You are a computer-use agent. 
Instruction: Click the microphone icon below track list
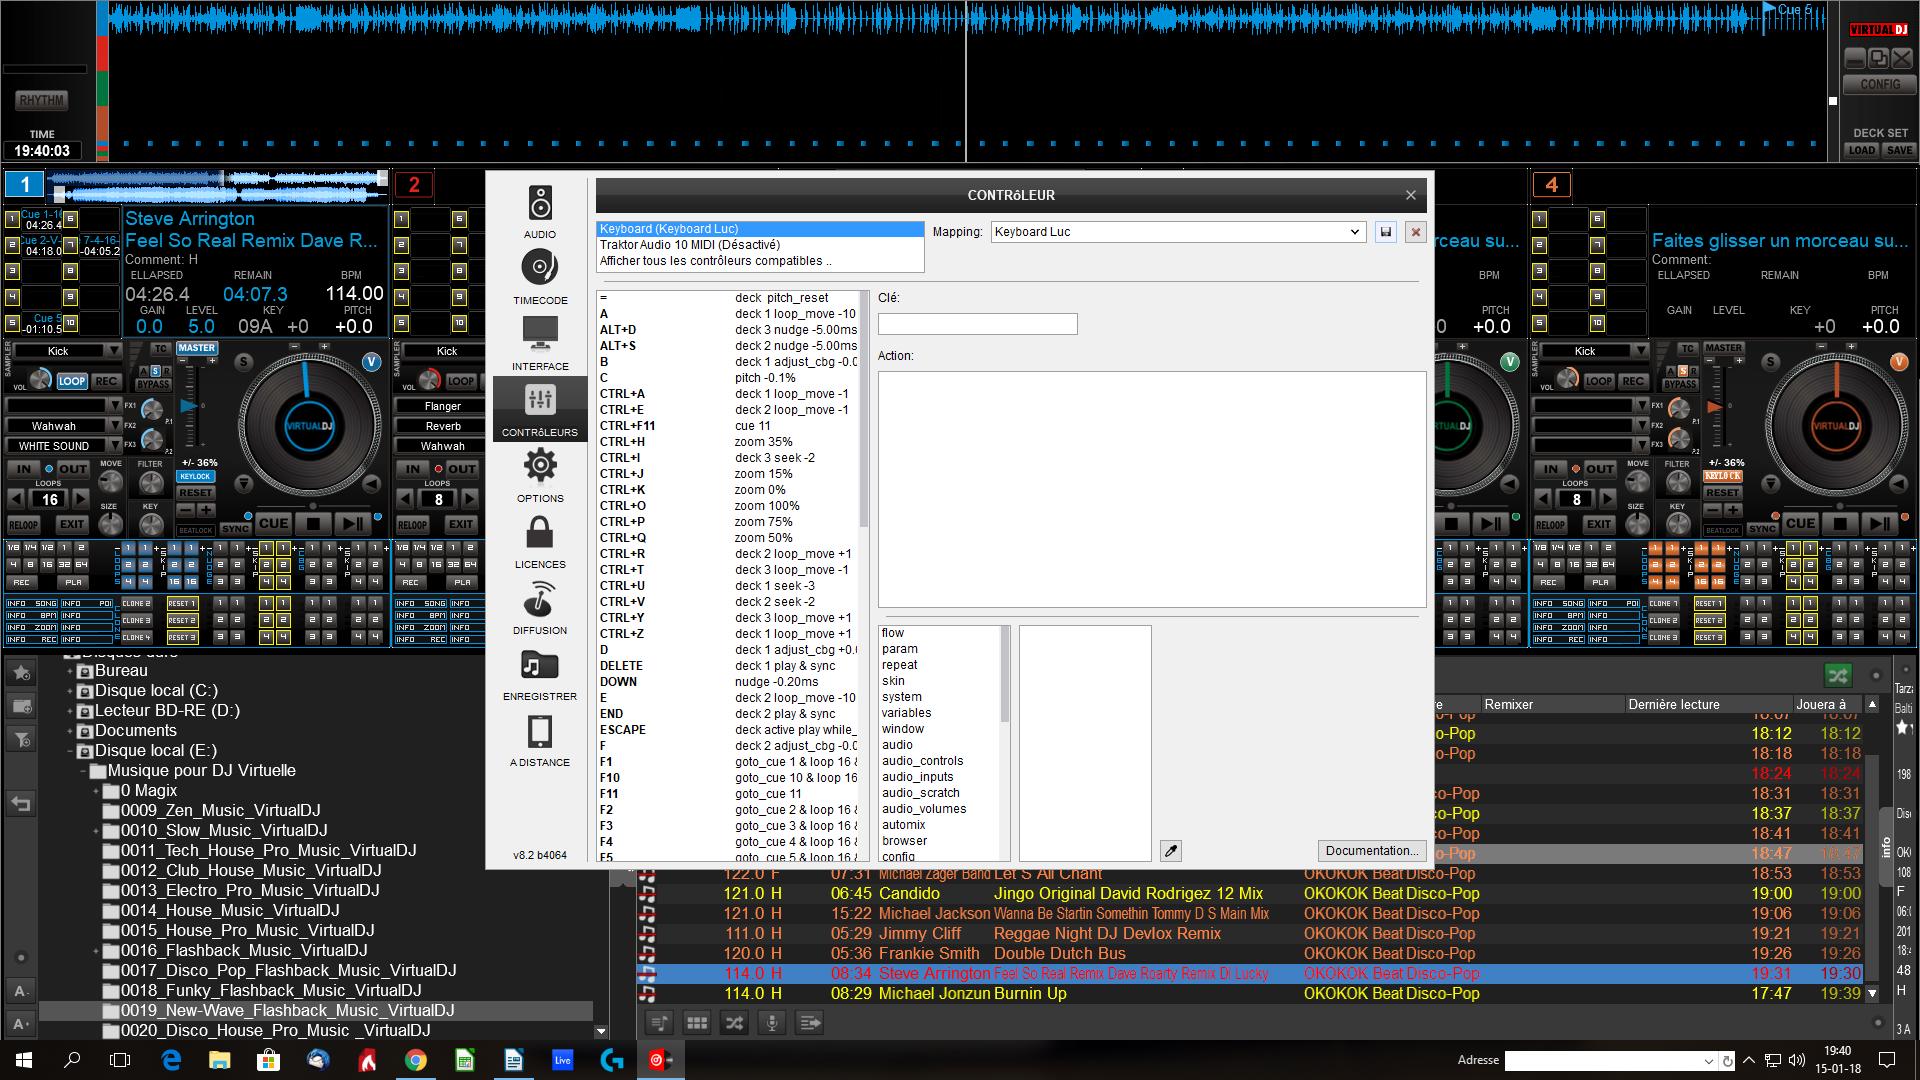[x=771, y=1022]
